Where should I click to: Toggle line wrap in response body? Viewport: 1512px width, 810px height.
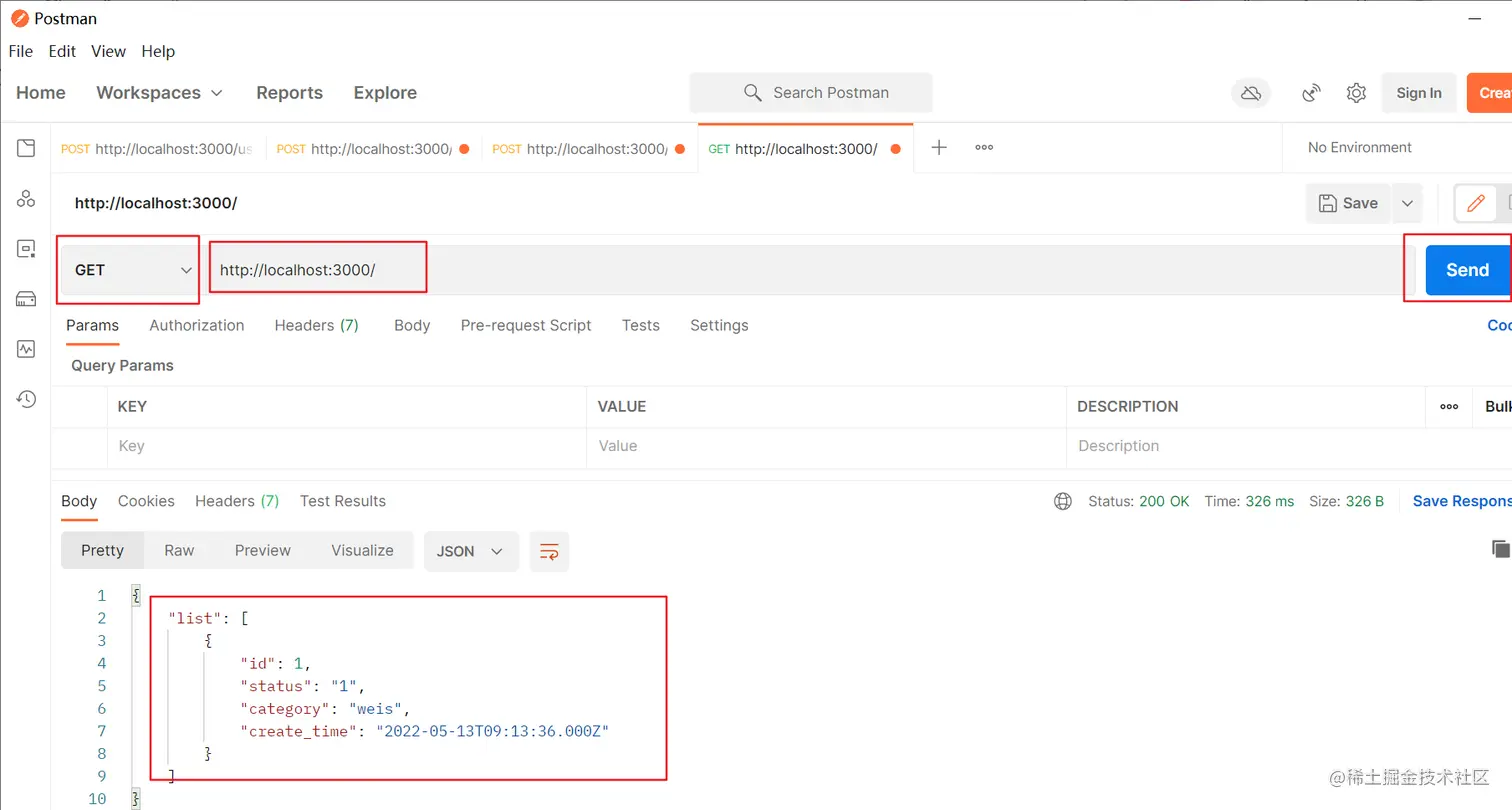pyautogui.click(x=549, y=551)
